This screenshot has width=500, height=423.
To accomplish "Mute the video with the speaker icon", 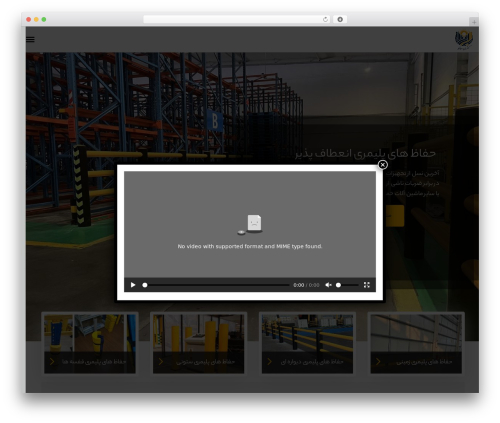I will 328,285.
